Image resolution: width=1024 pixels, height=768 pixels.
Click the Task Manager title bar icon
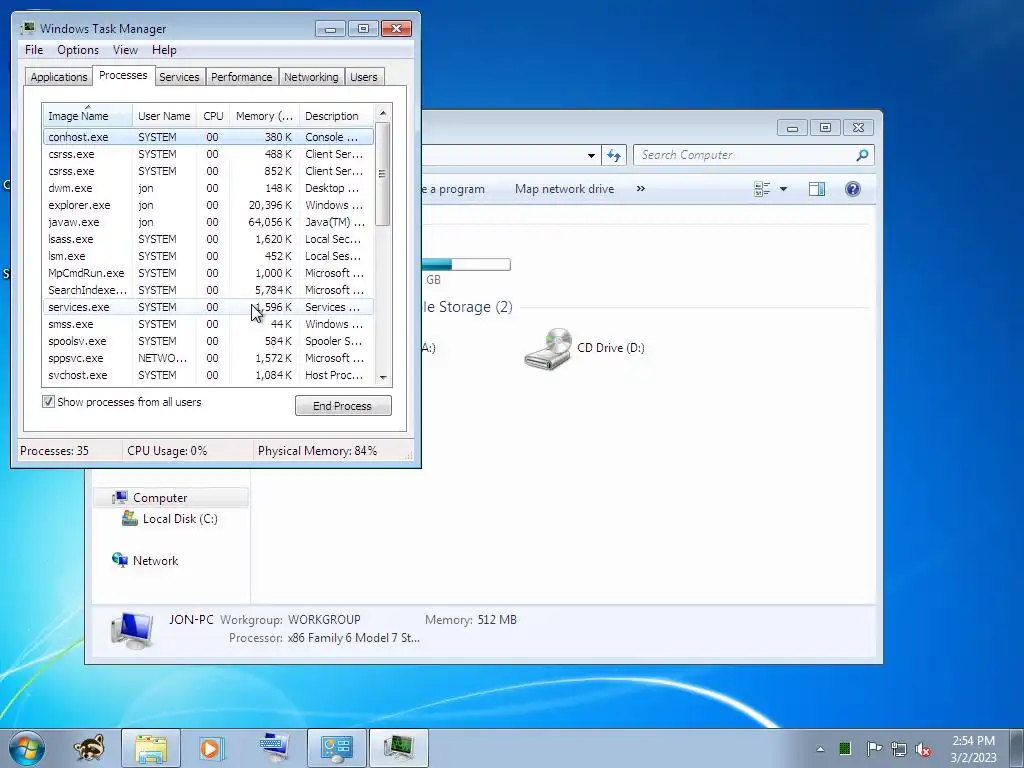[27, 28]
